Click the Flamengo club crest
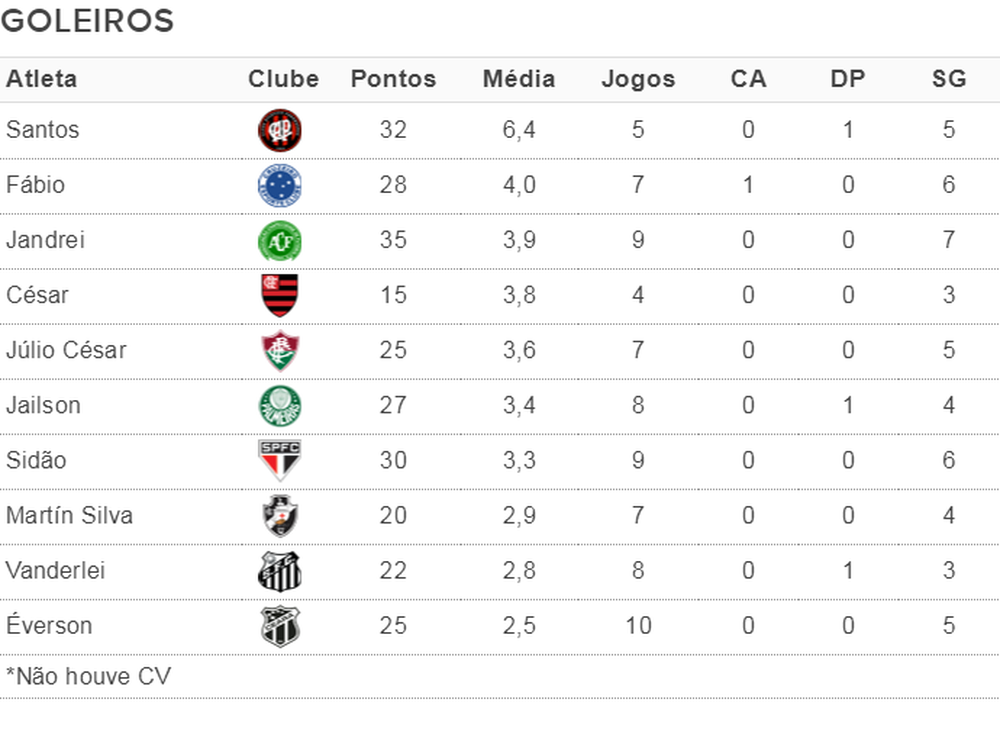 click(x=280, y=296)
